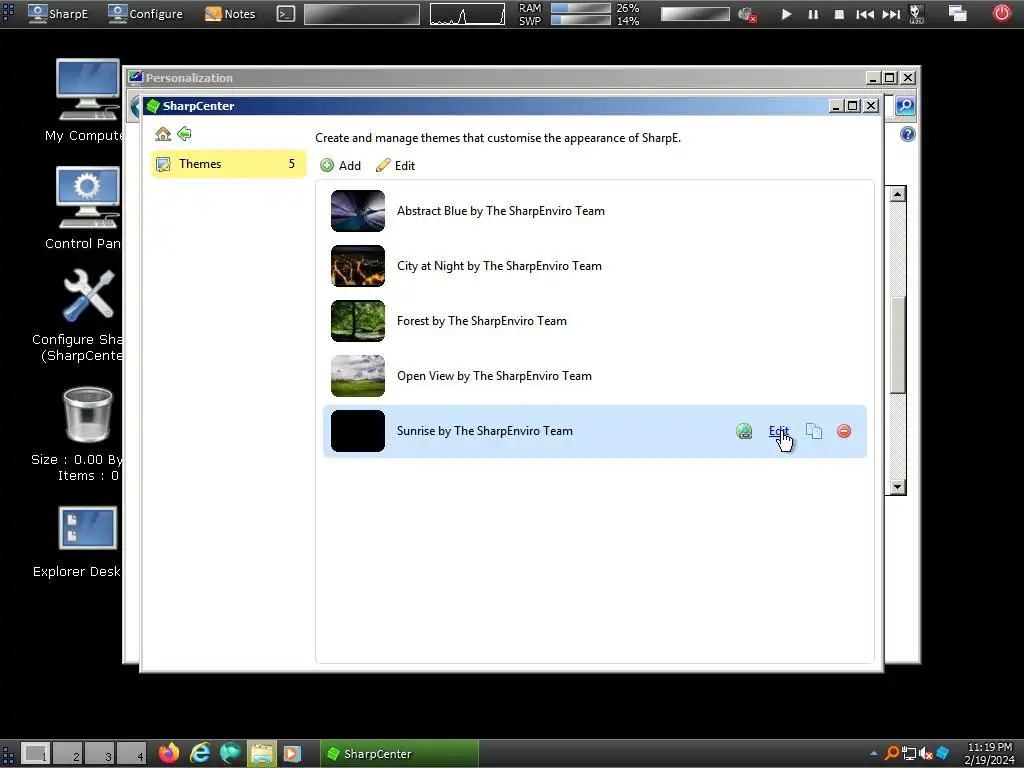
Task: Click the globe icon on Sunrise theme
Action: [x=744, y=431]
